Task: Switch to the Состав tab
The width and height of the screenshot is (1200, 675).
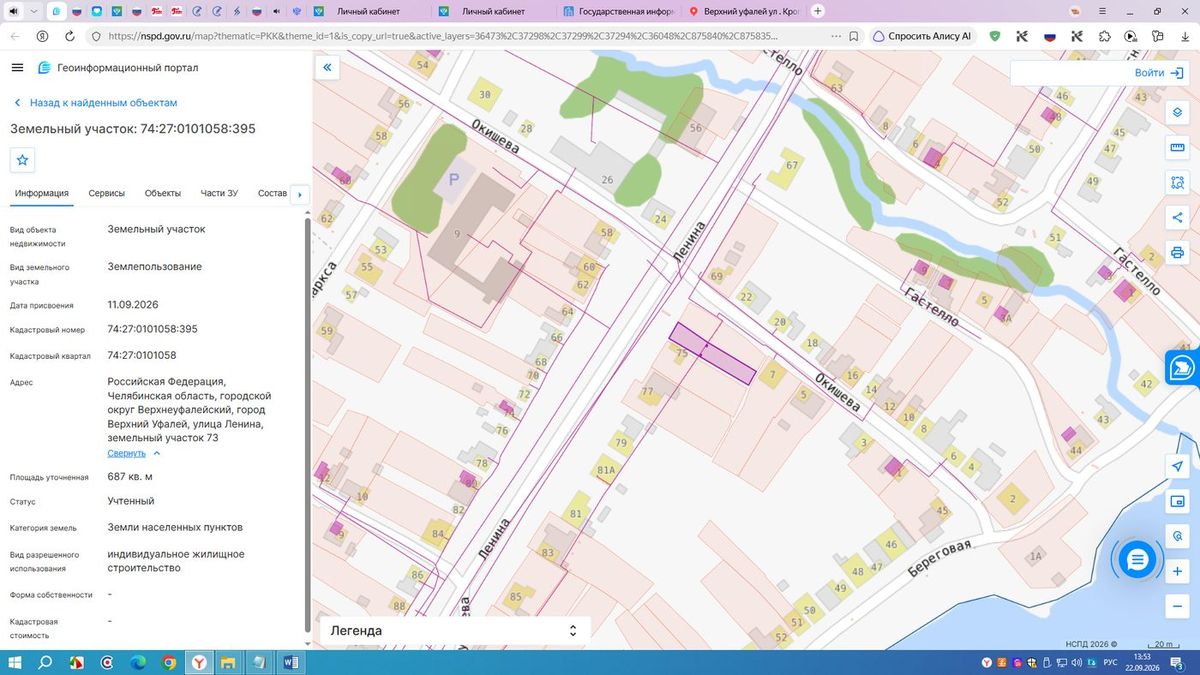Action: (x=272, y=193)
